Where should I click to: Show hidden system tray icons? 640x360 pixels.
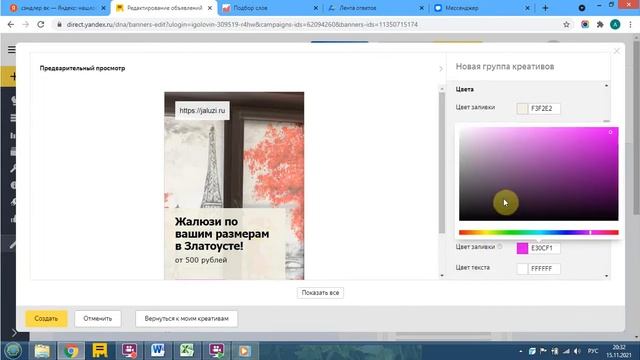520,351
